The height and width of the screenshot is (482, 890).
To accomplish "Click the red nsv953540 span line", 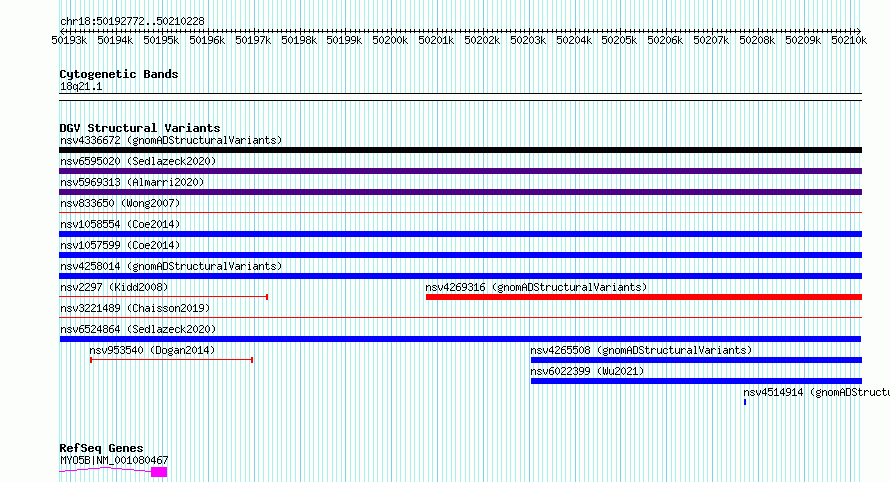I will [x=171, y=360].
